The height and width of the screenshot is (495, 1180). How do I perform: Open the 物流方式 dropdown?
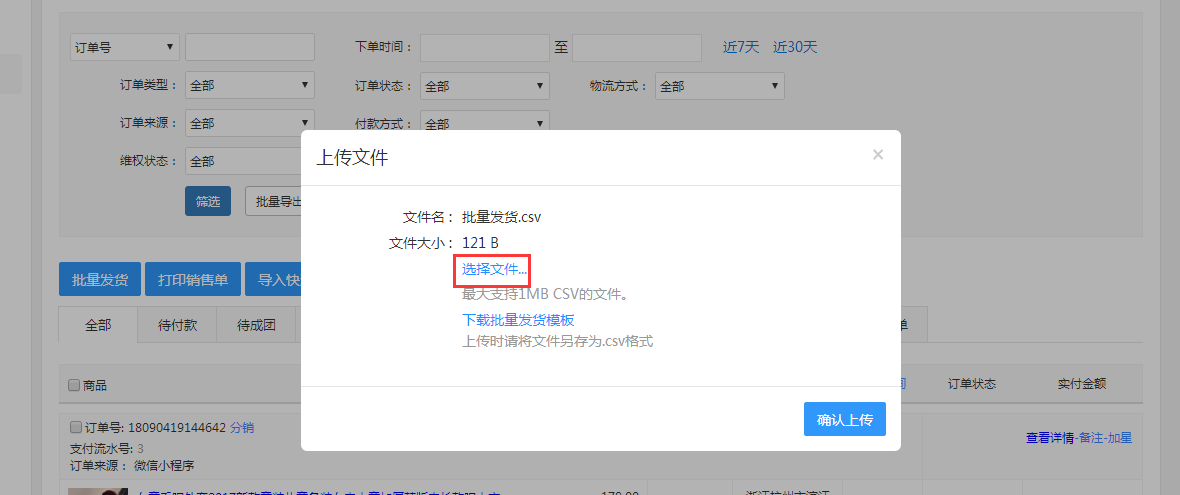coord(720,86)
